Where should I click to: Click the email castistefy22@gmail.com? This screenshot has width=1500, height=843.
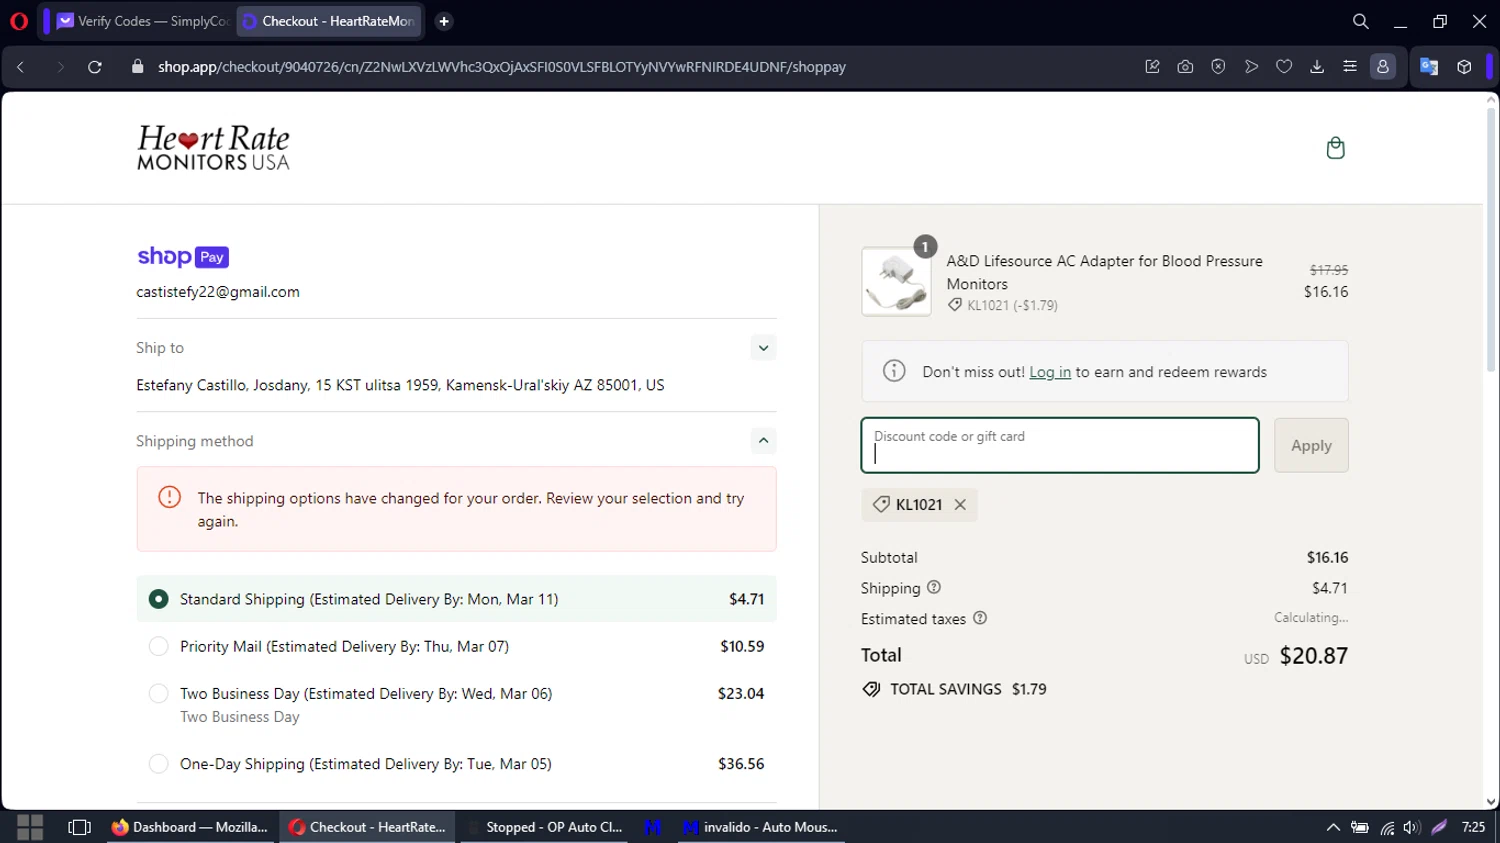click(218, 292)
